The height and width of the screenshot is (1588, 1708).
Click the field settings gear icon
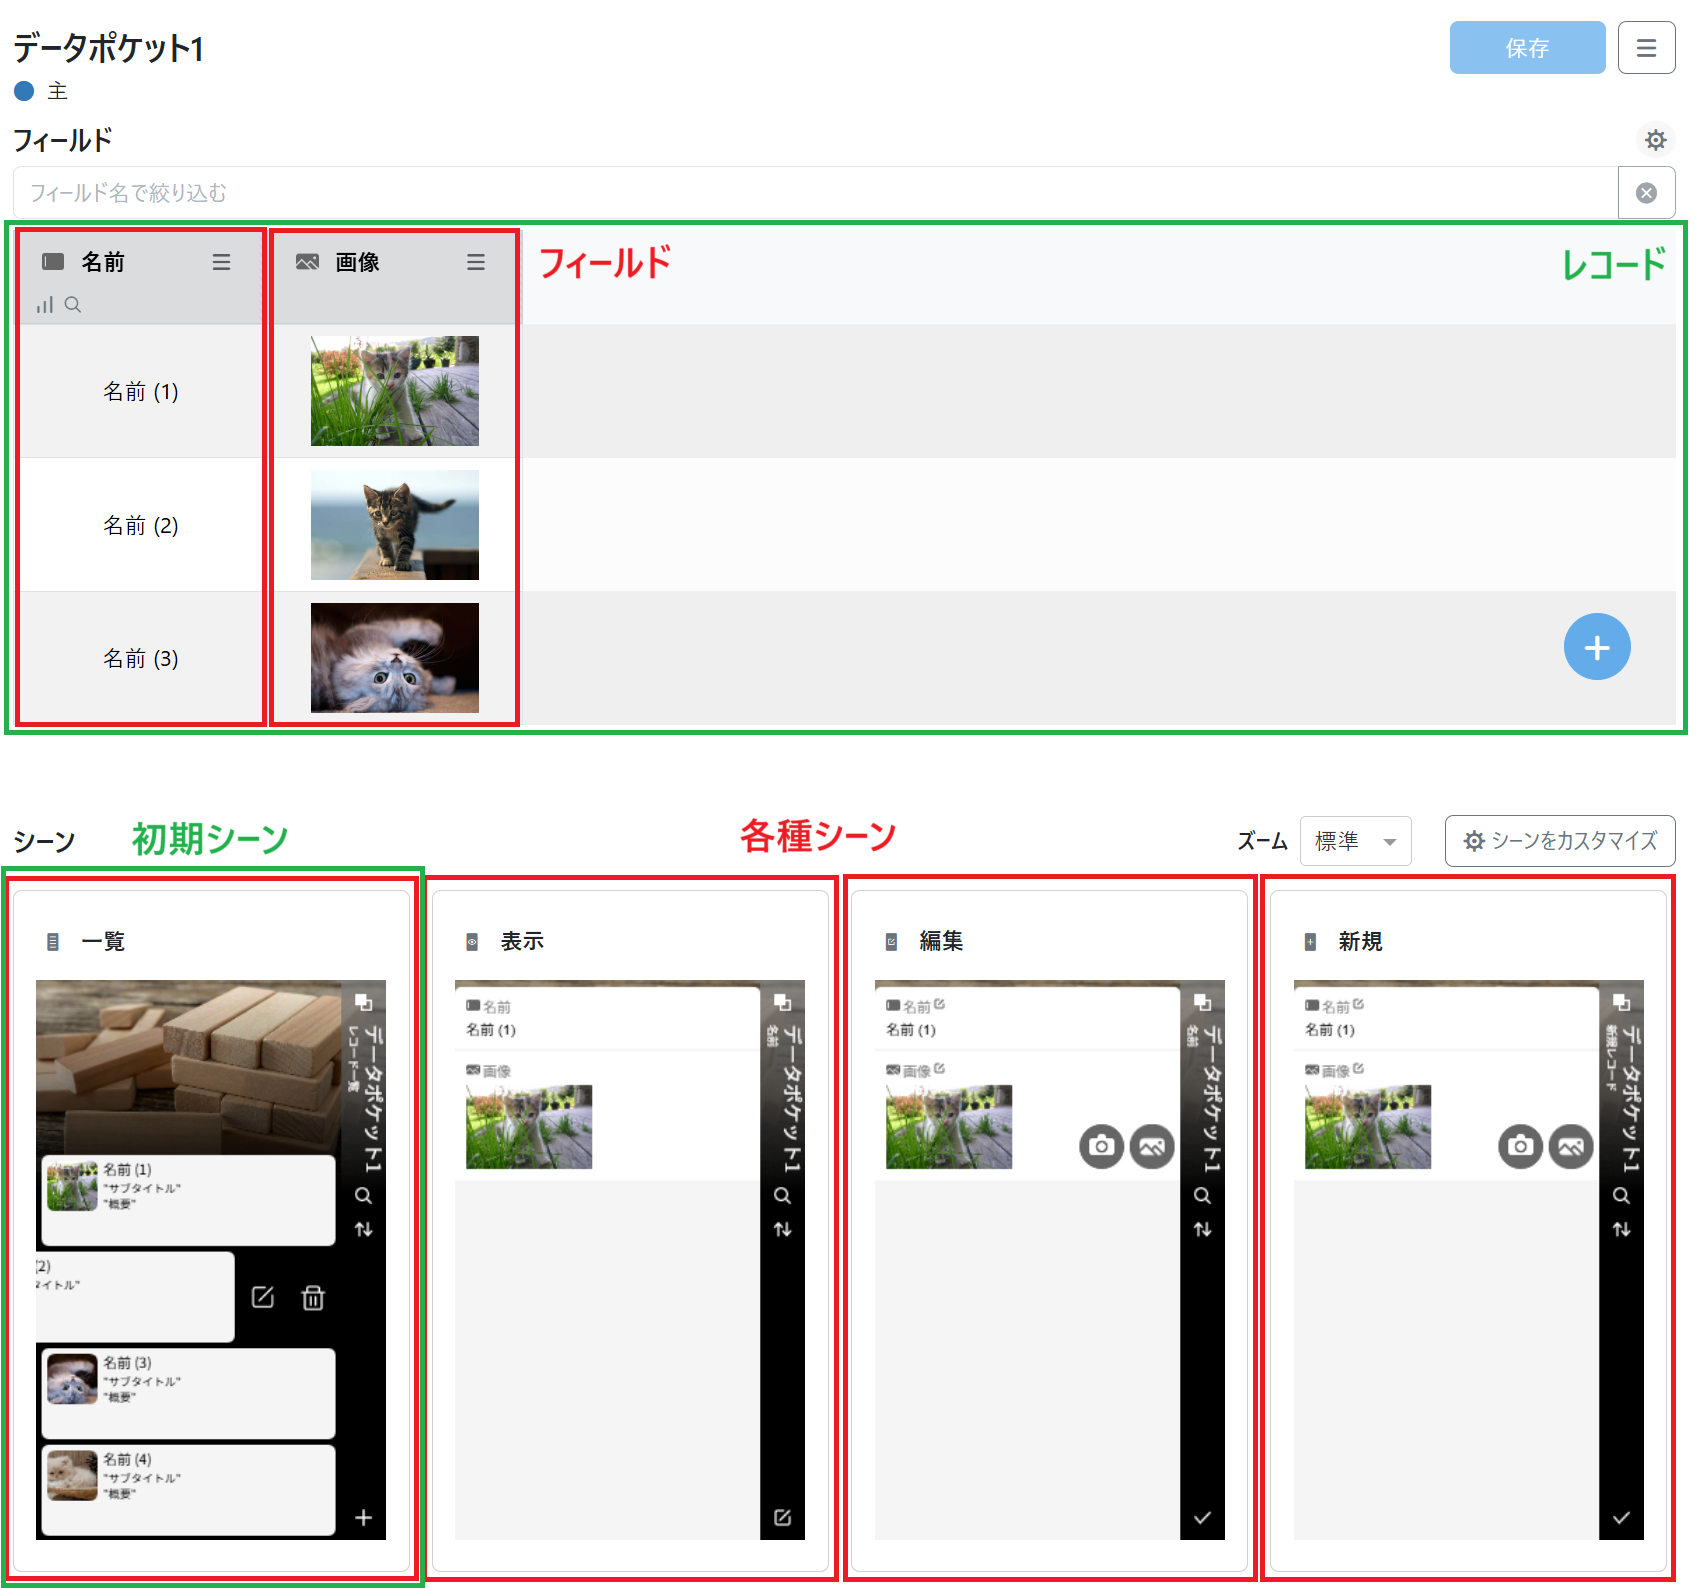(x=1655, y=139)
